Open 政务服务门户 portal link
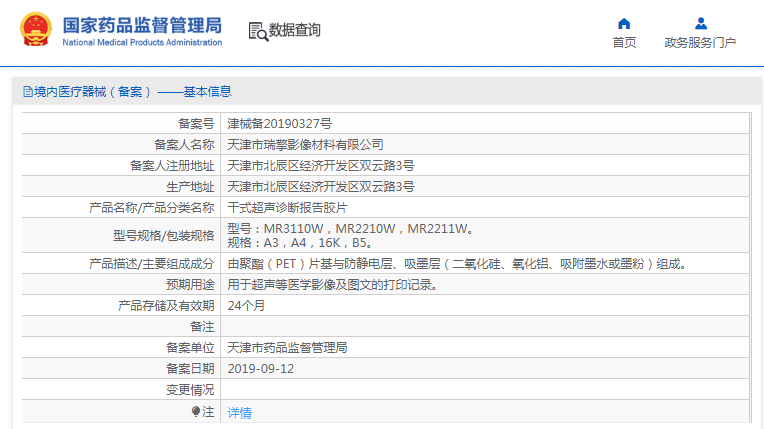 coord(700,42)
